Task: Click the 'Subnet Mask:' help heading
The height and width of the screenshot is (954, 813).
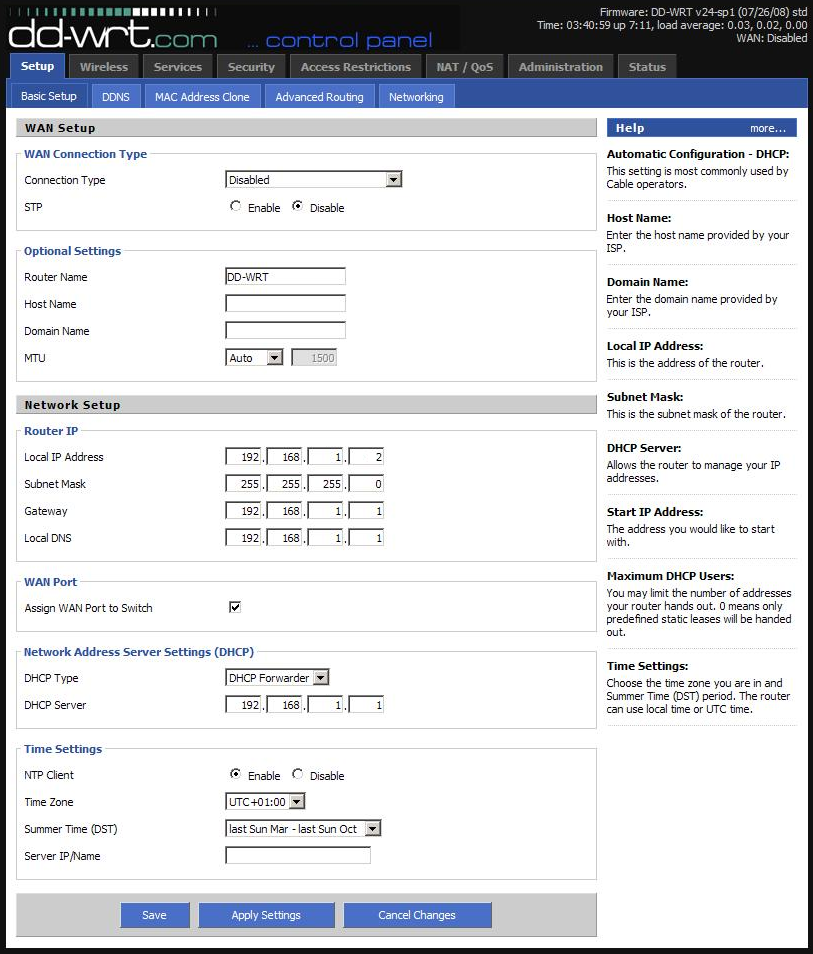Action: click(x=645, y=397)
